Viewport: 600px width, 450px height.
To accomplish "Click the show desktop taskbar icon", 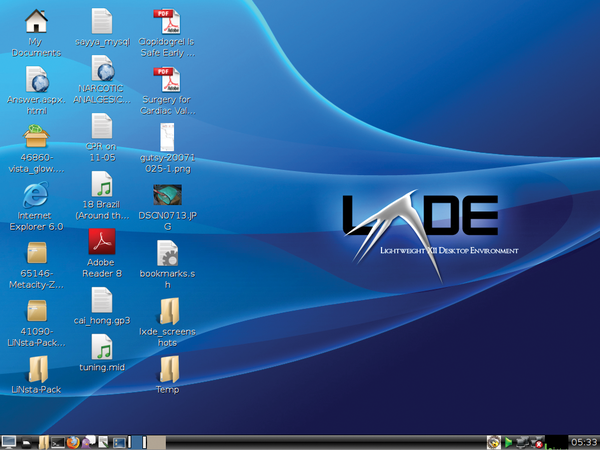I will click(x=26, y=443).
